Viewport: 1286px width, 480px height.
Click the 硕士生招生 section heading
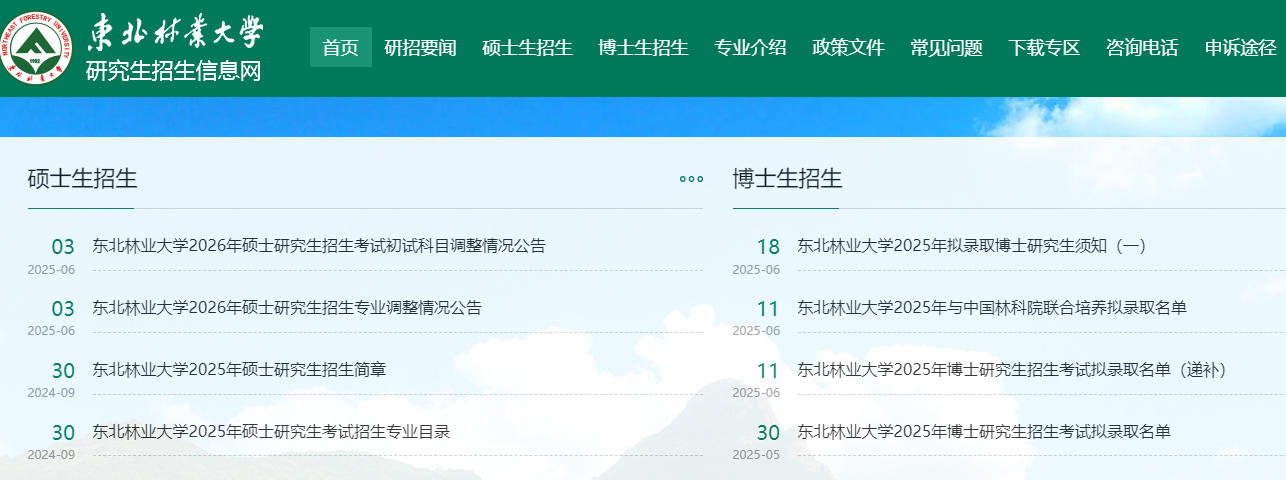coord(83,179)
